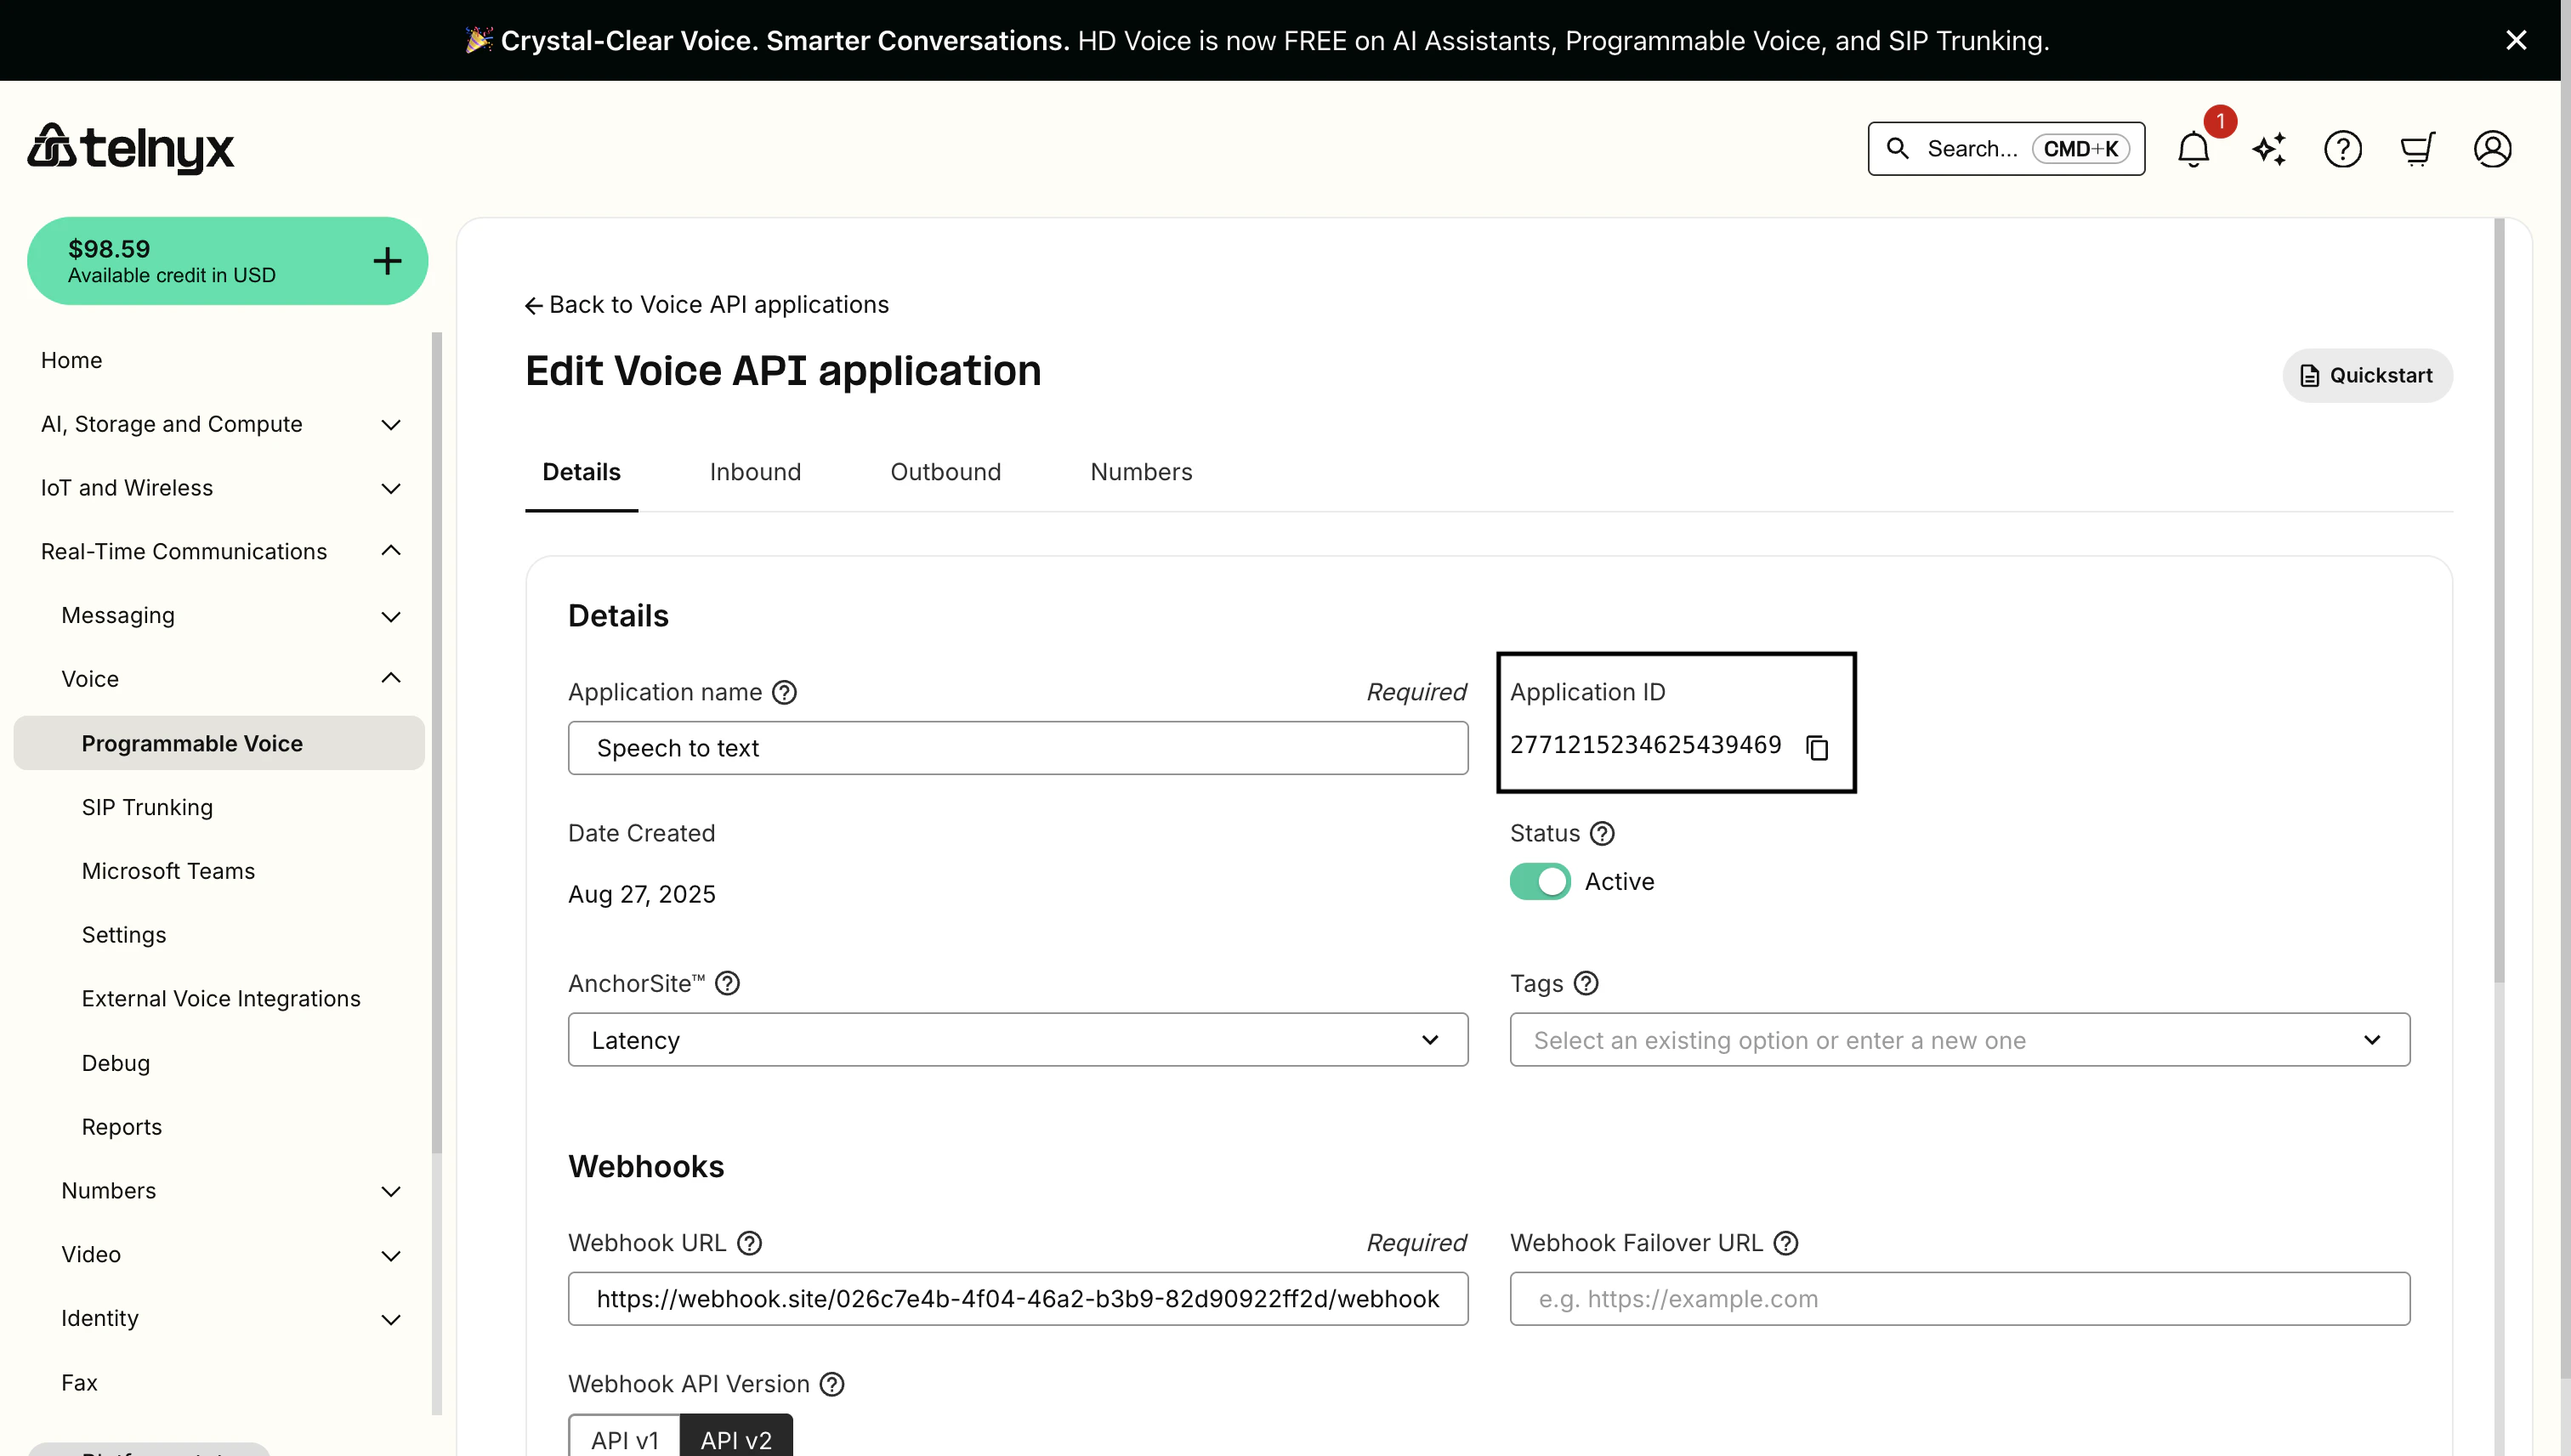Open the account avatar menu
The width and height of the screenshot is (2571, 1456).
tap(2492, 148)
